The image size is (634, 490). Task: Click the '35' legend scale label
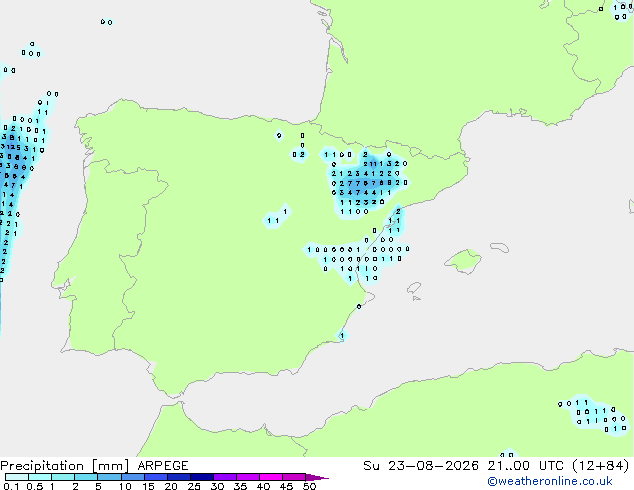pyautogui.click(x=240, y=486)
